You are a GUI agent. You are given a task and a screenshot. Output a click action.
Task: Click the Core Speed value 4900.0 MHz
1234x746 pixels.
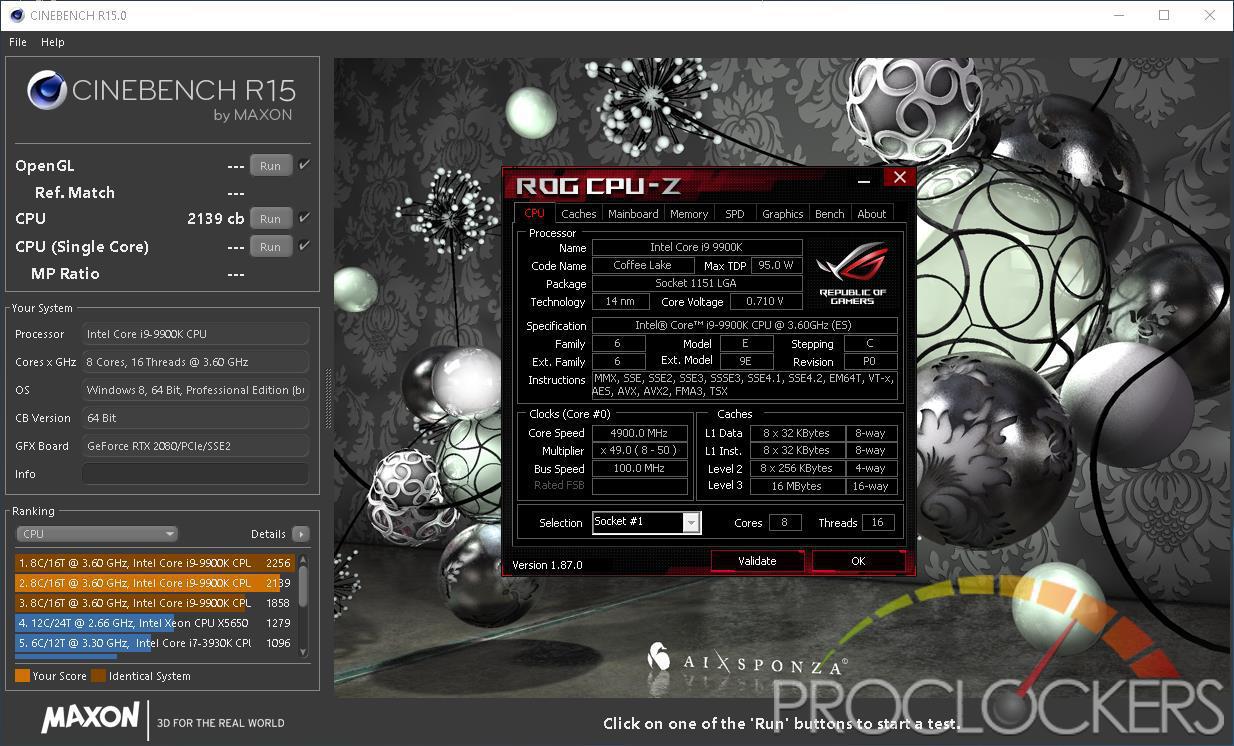(640, 433)
